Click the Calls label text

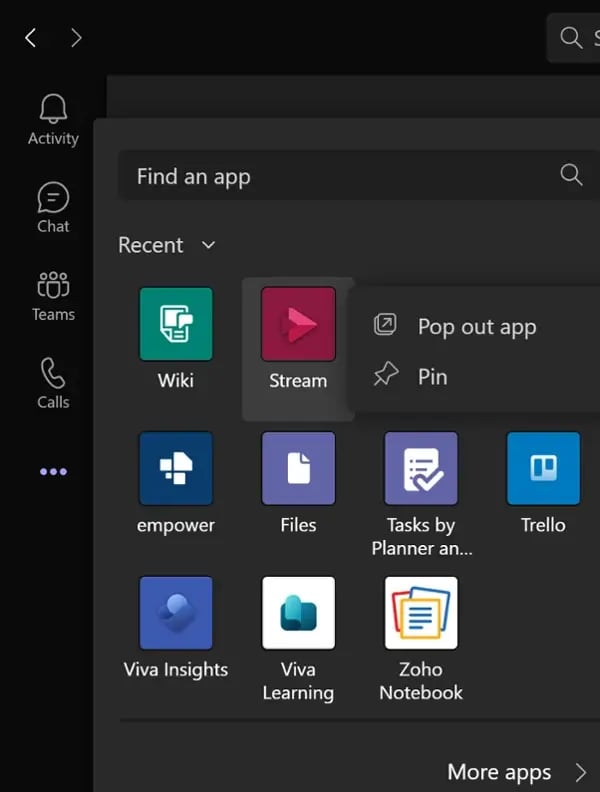click(x=53, y=402)
